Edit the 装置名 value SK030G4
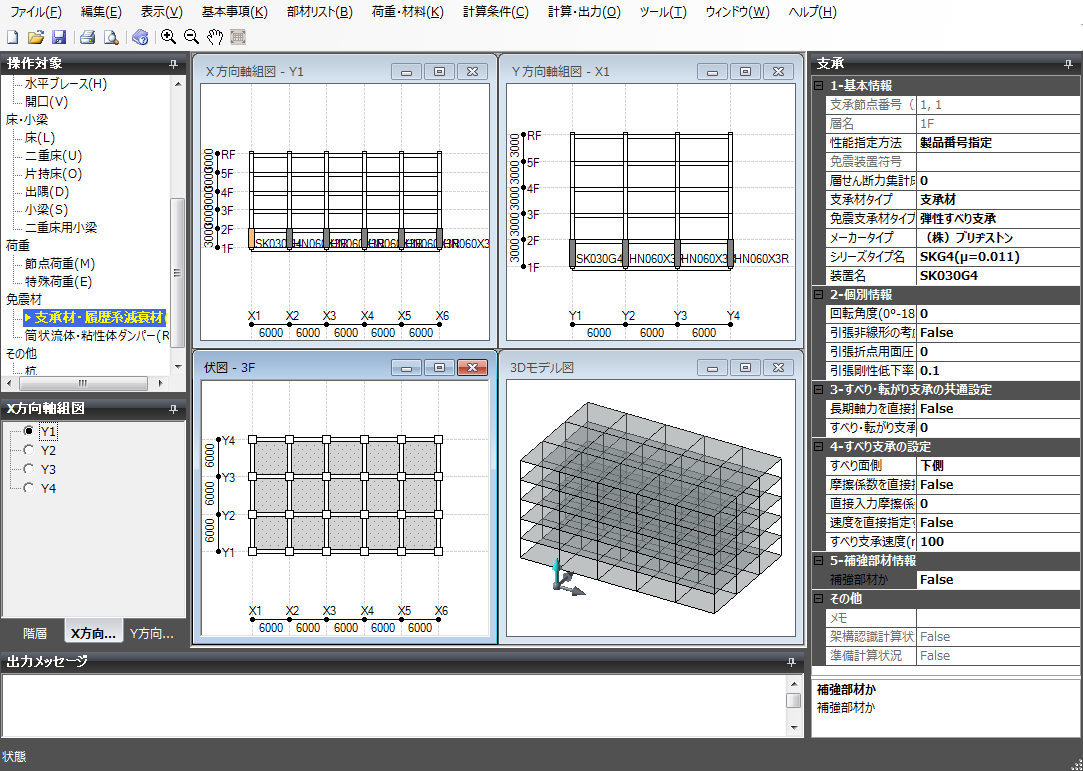The width and height of the screenshot is (1083, 771). tap(998, 276)
